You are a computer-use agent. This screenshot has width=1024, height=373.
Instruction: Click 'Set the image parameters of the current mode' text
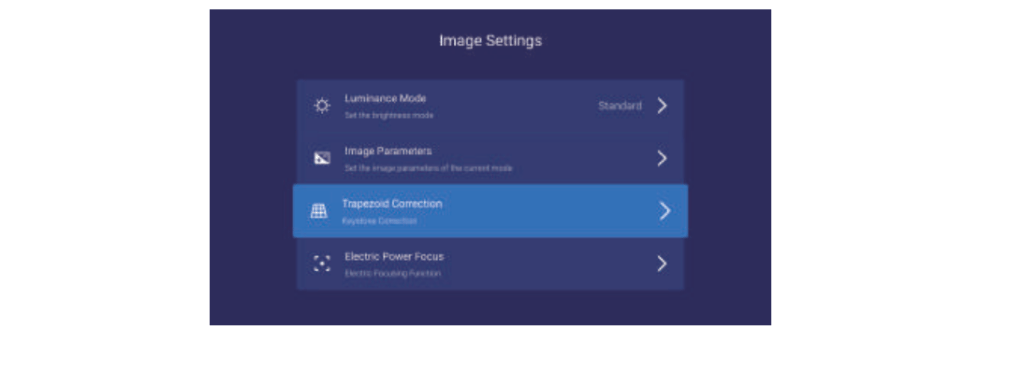point(428,169)
